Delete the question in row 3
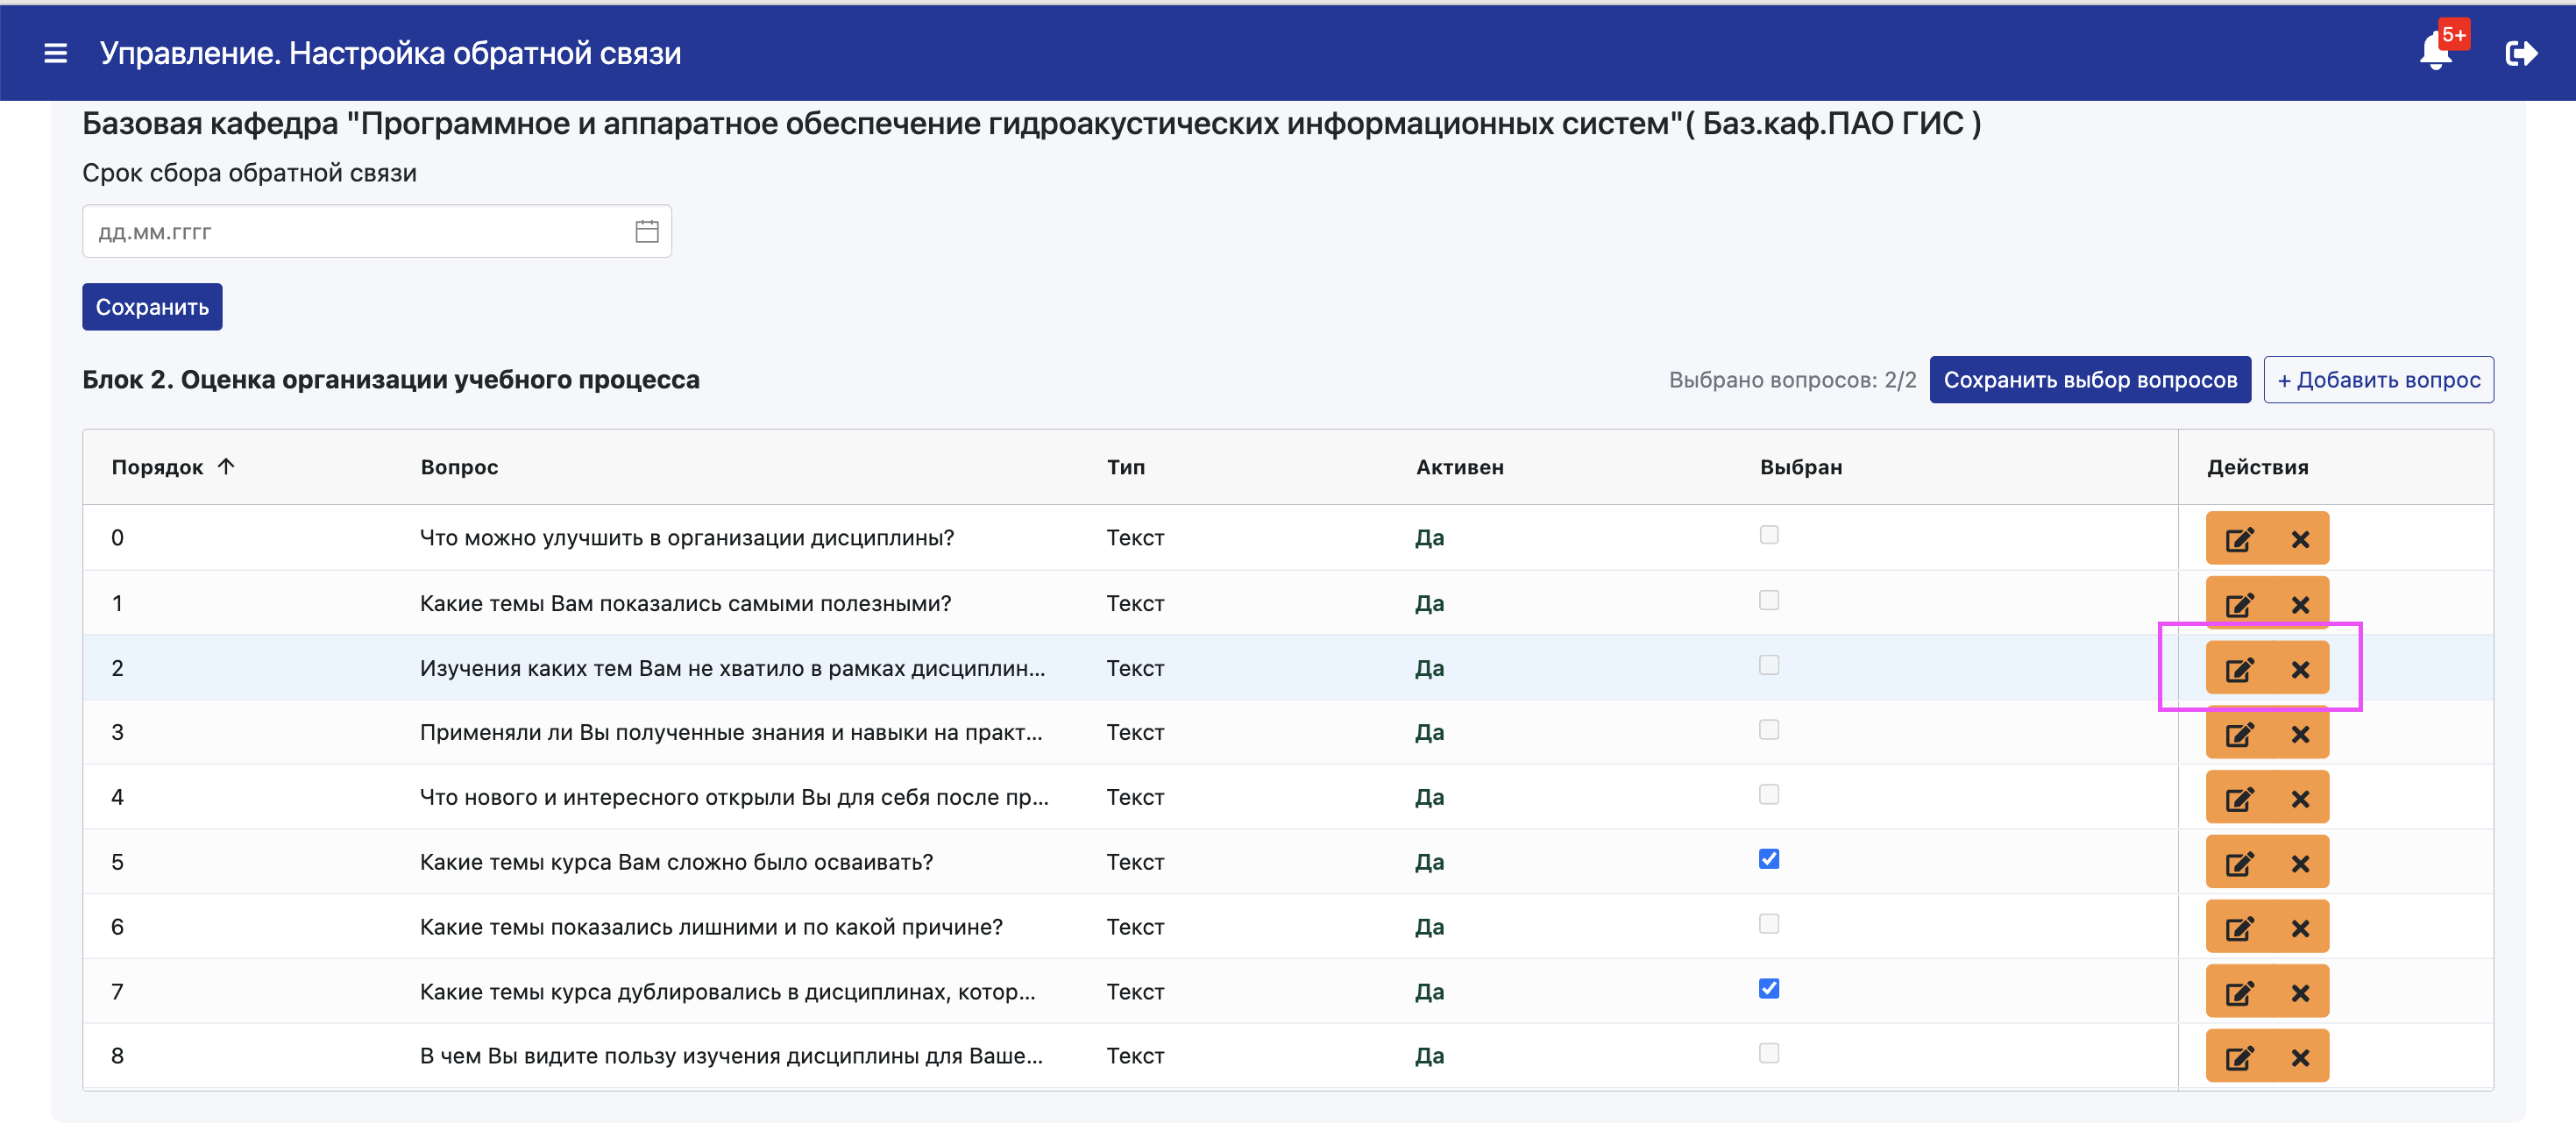This screenshot has width=2576, height=1138. coord(2300,734)
